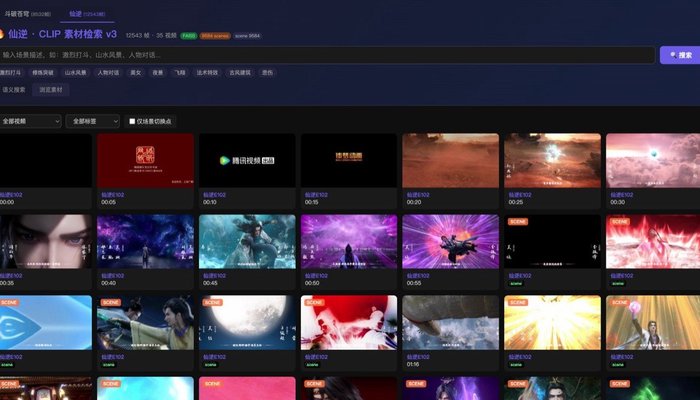This screenshot has height=400, width=700.
Task: Open the 语义搜索 mode tab
Action: click(x=14, y=90)
